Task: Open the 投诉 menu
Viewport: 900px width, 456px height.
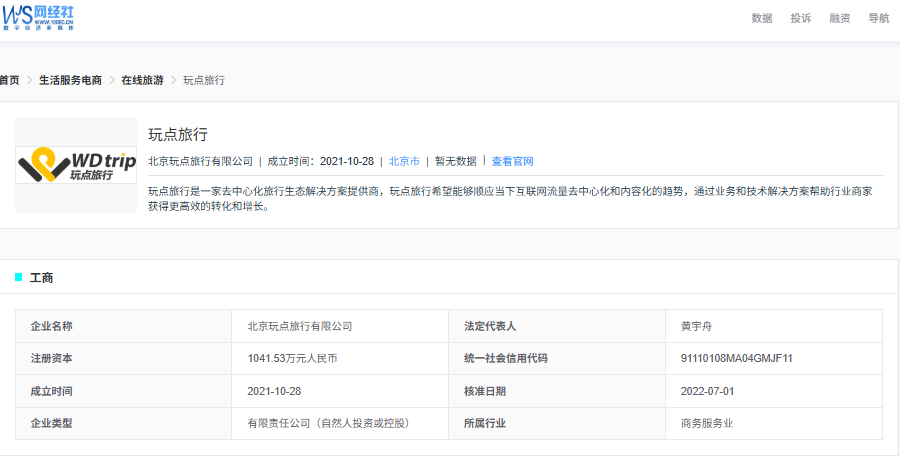Action: coord(801,18)
